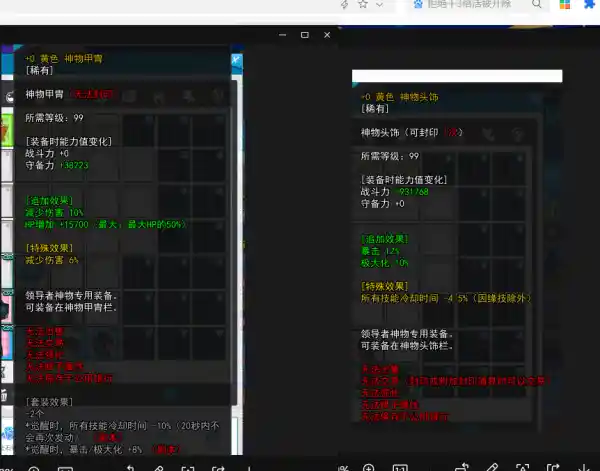Click '[稀有]' under the headgear title
Viewport: 600px width, 471px height.
click(375, 109)
